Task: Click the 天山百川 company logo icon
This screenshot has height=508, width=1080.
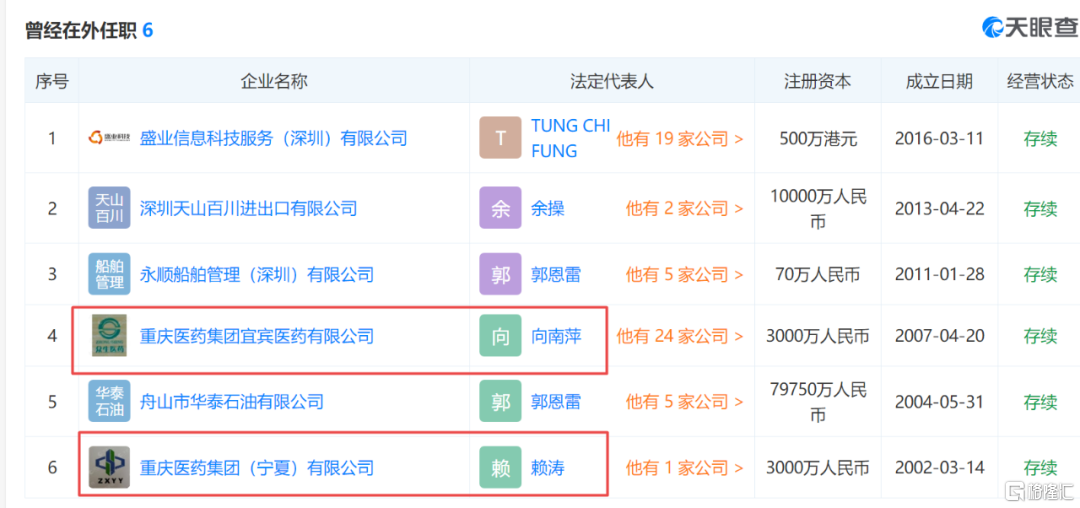Action: click(x=108, y=209)
